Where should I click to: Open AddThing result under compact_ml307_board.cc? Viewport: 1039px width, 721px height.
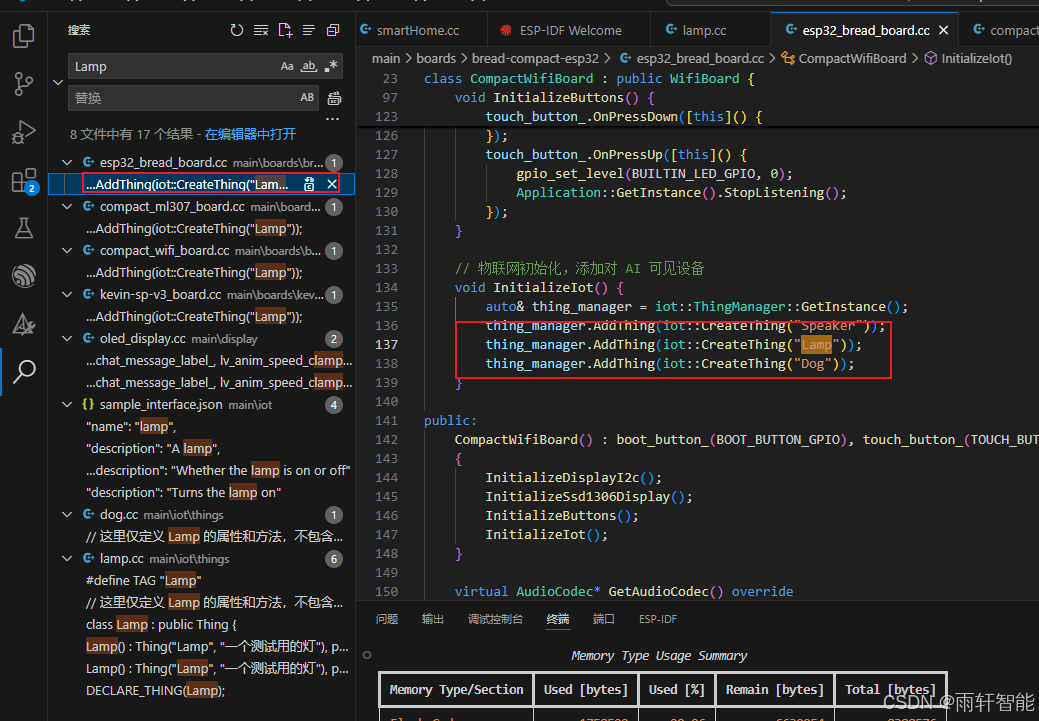194,229
